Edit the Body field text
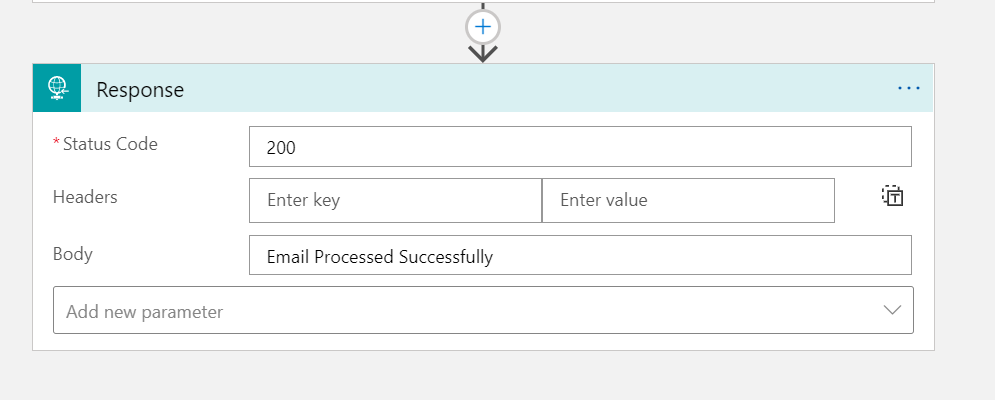 tap(580, 256)
